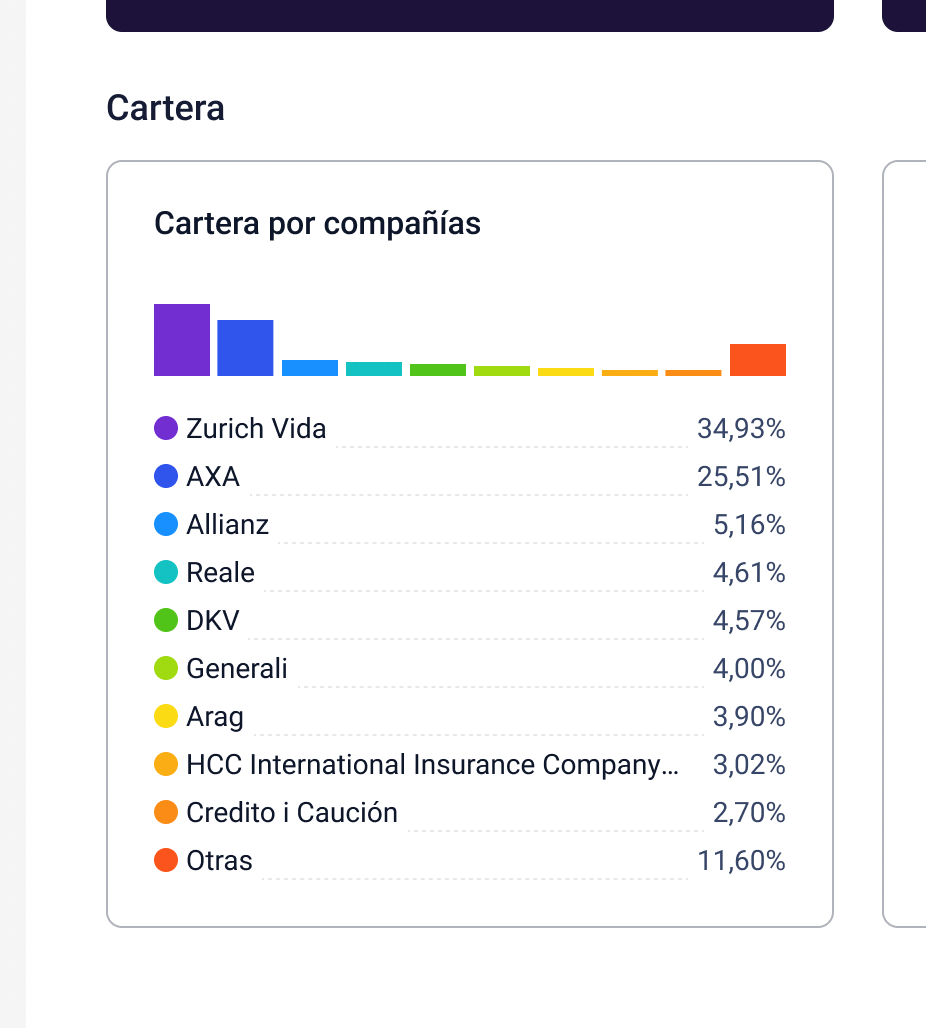Screen dimensions: 926x1028
Task: Click the tallest purple bar in chart
Action: pyautogui.click(x=182, y=340)
